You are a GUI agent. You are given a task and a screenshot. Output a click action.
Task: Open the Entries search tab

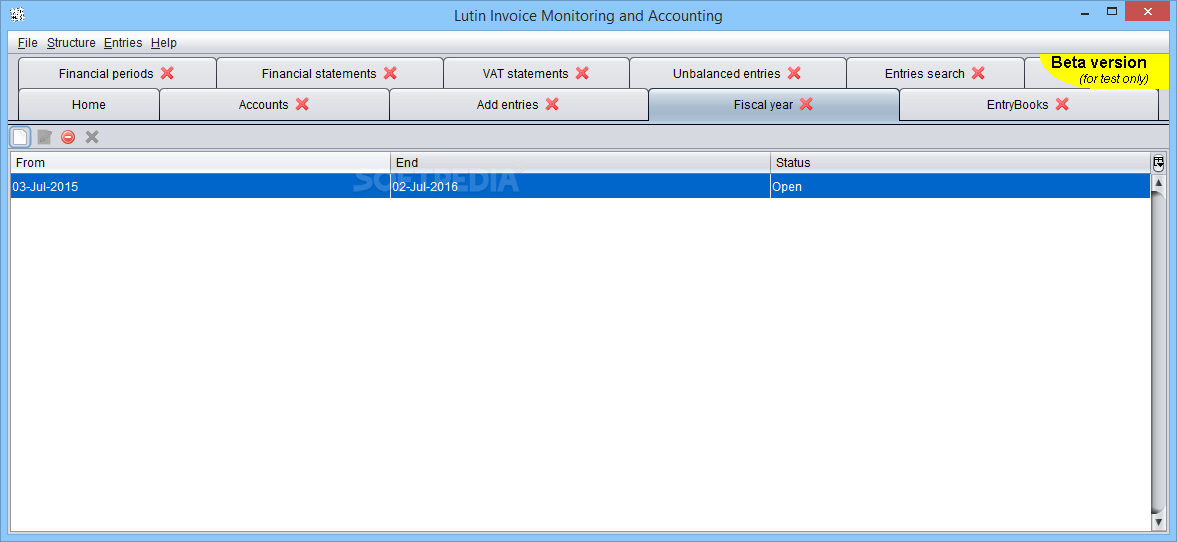click(935, 73)
